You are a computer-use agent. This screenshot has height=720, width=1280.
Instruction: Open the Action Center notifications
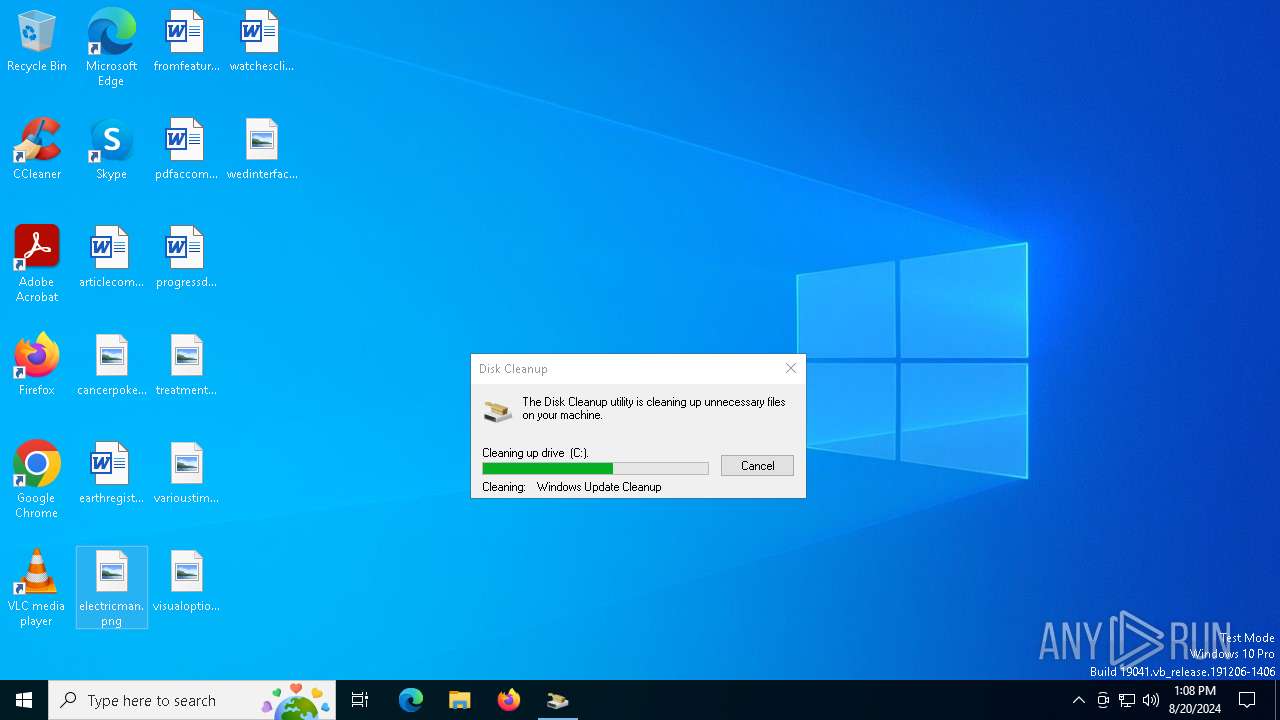tap(1247, 700)
